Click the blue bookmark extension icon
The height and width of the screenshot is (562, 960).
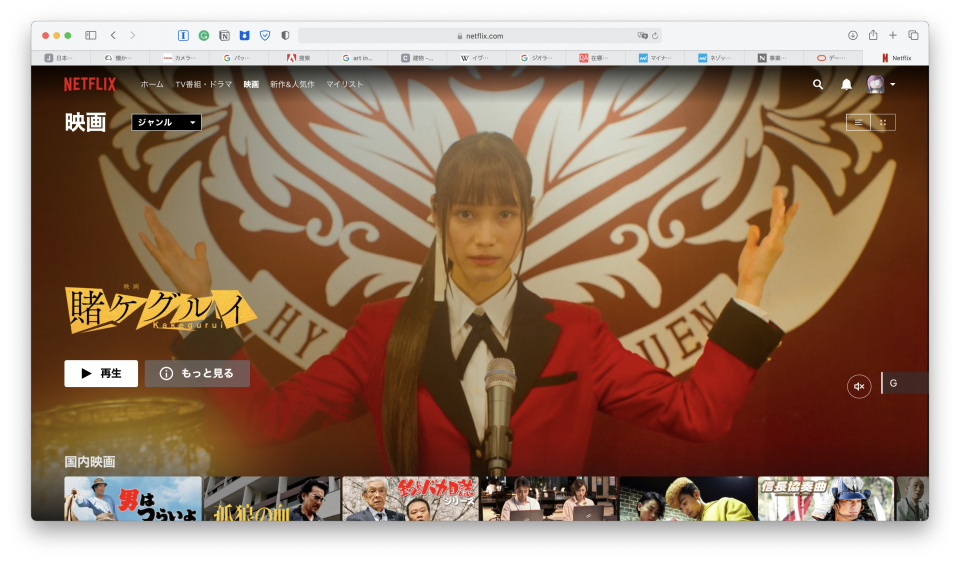(244, 36)
